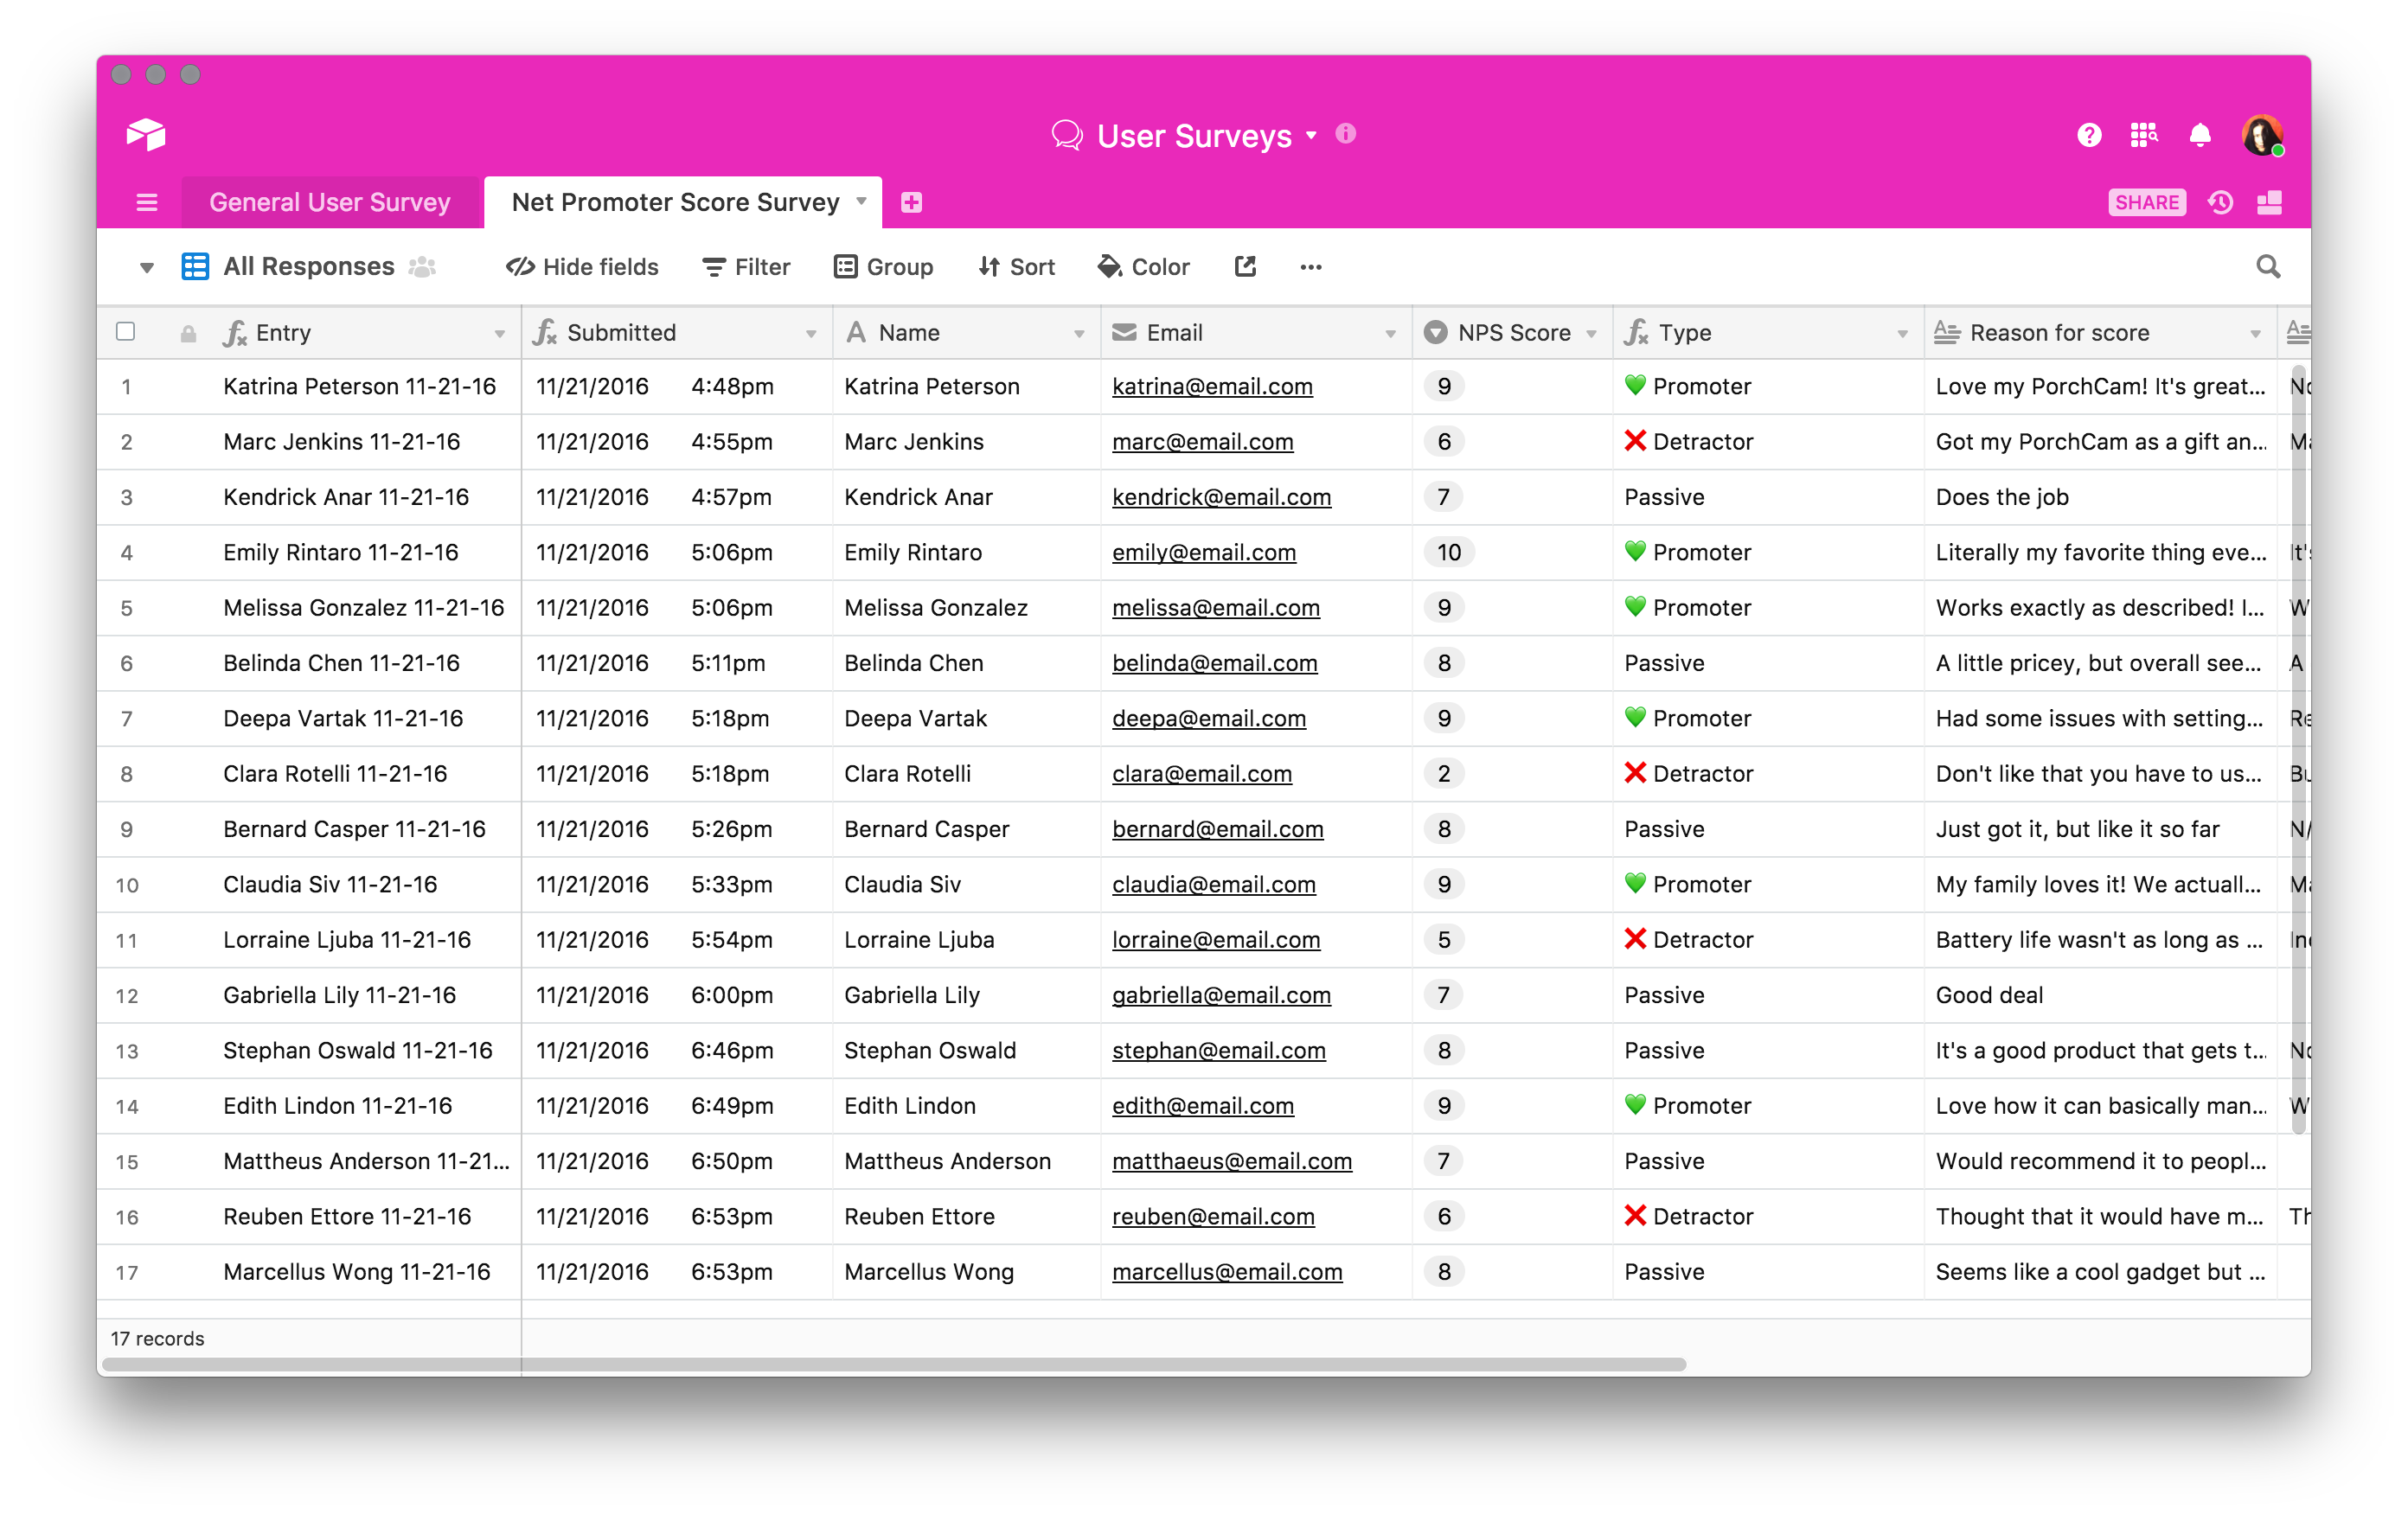This screenshot has width=2408, height=1515.
Task: Open the more options ellipsis menu
Action: coord(1310,267)
